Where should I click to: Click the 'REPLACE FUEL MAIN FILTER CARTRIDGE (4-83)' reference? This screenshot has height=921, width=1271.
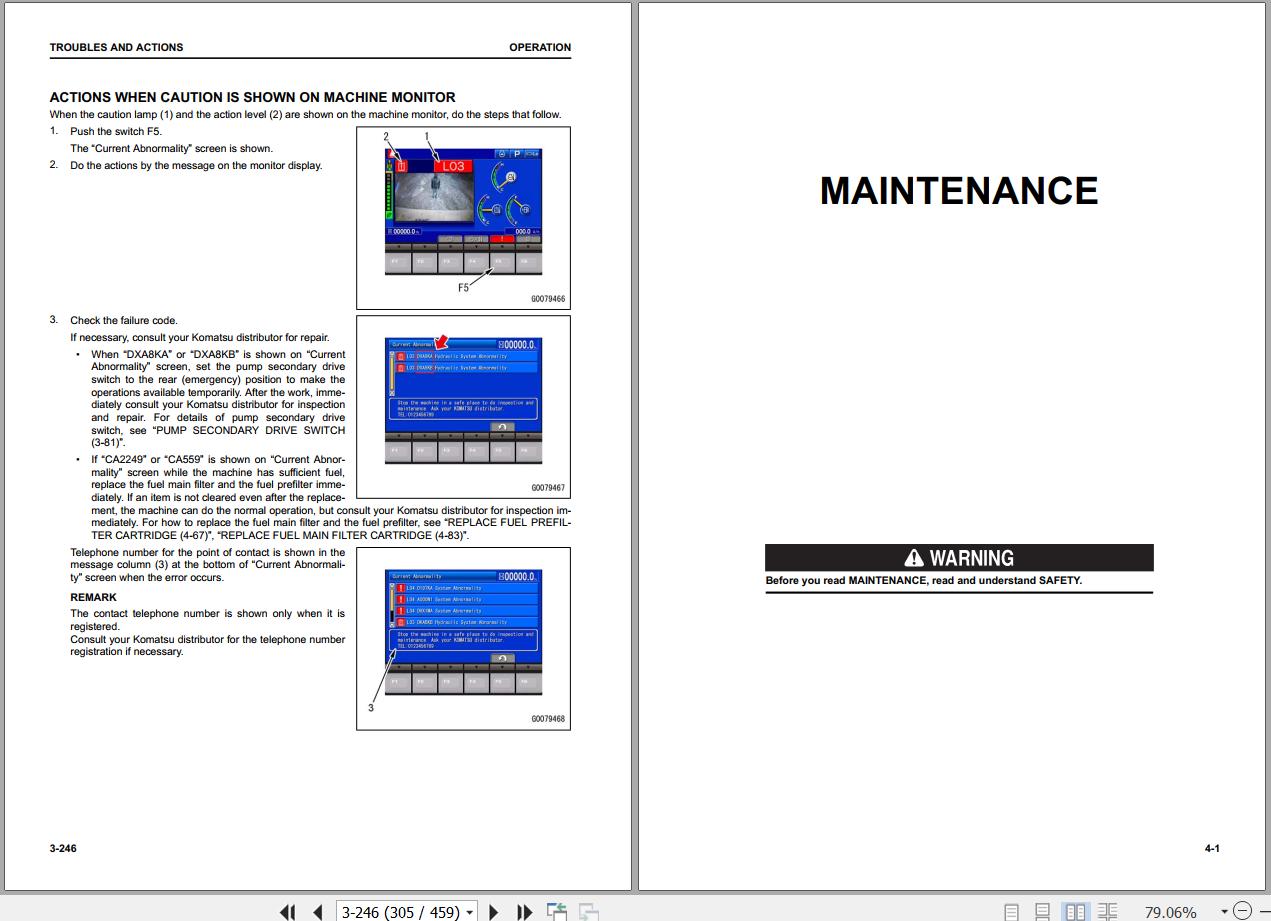344,536
